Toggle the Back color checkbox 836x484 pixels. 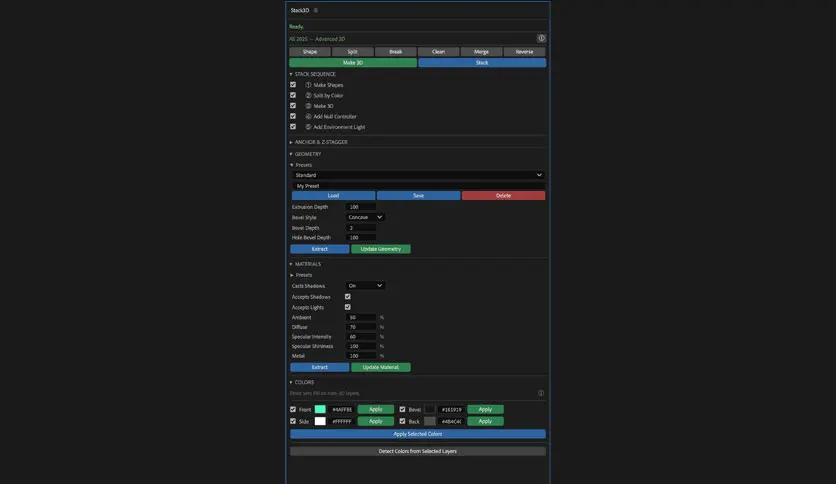403,421
